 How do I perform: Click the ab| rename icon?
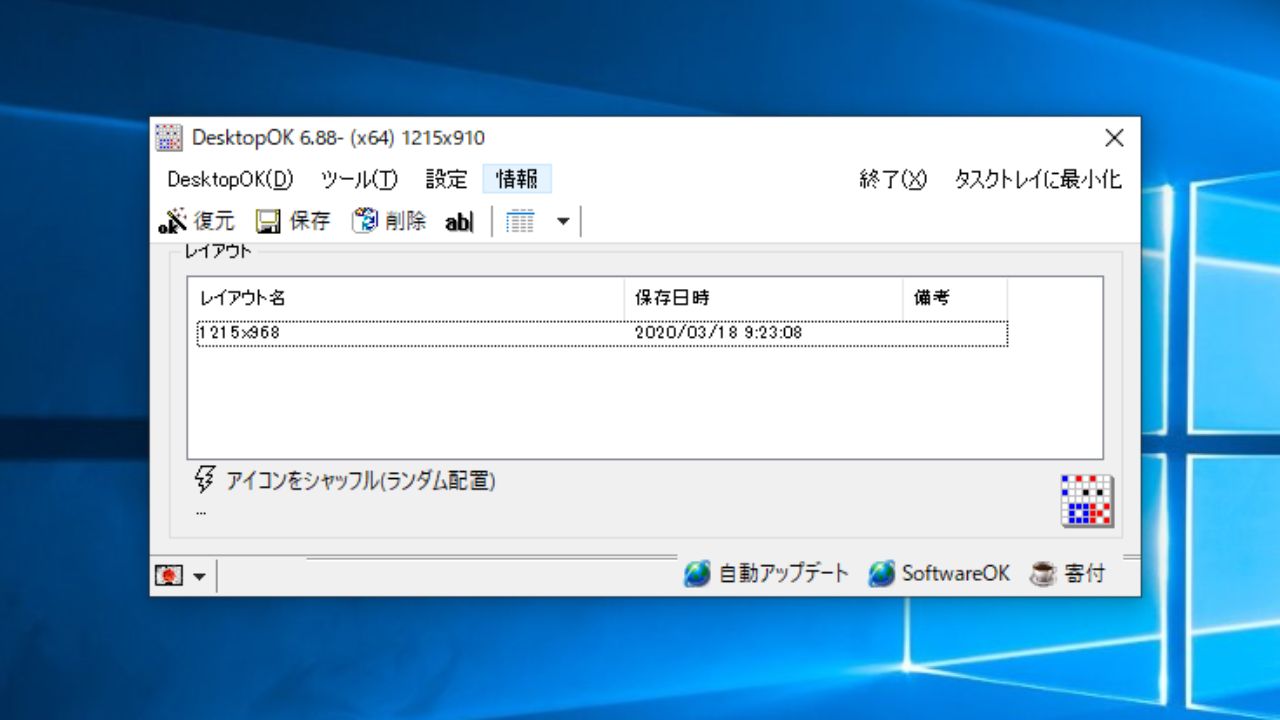[460, 222]
